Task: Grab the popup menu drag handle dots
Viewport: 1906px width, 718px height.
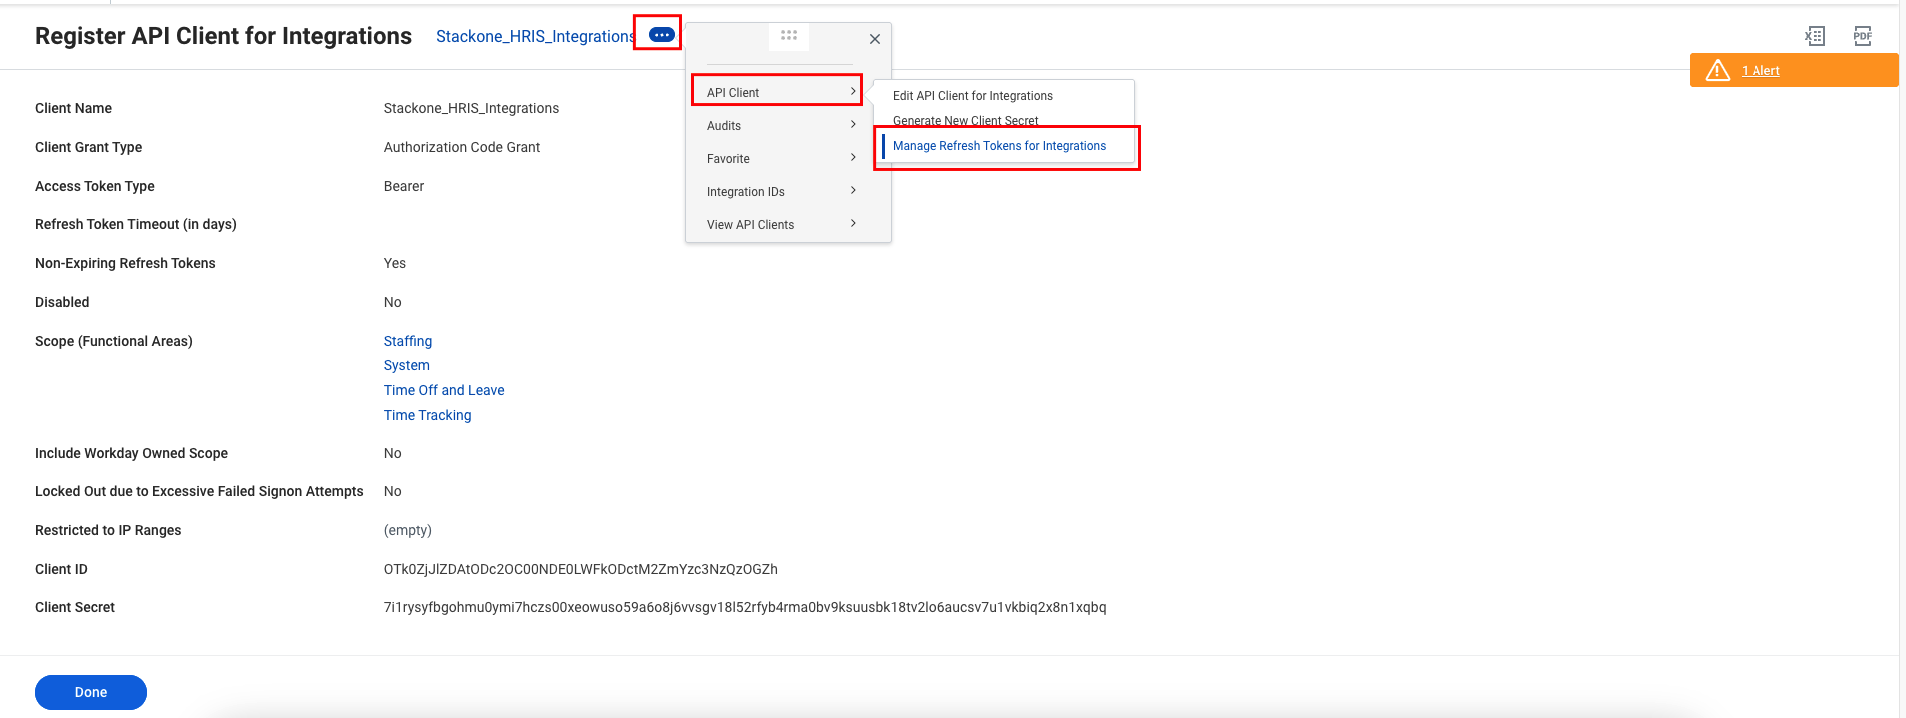Action: [x=789, y=35]
